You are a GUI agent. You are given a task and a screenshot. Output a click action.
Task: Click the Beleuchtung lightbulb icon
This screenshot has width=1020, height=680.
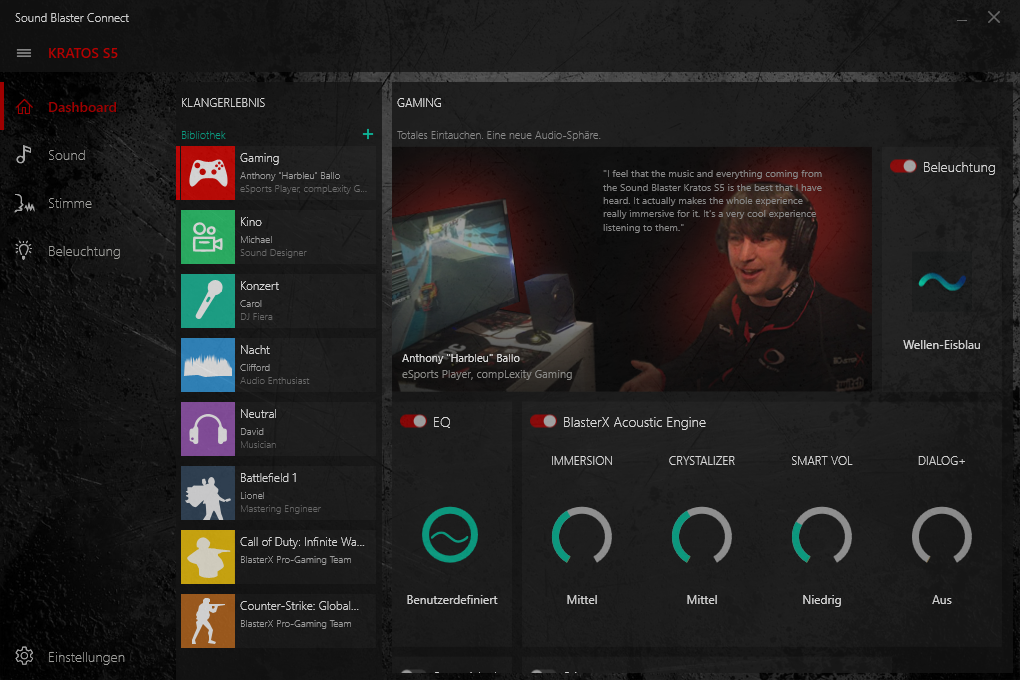24,251
